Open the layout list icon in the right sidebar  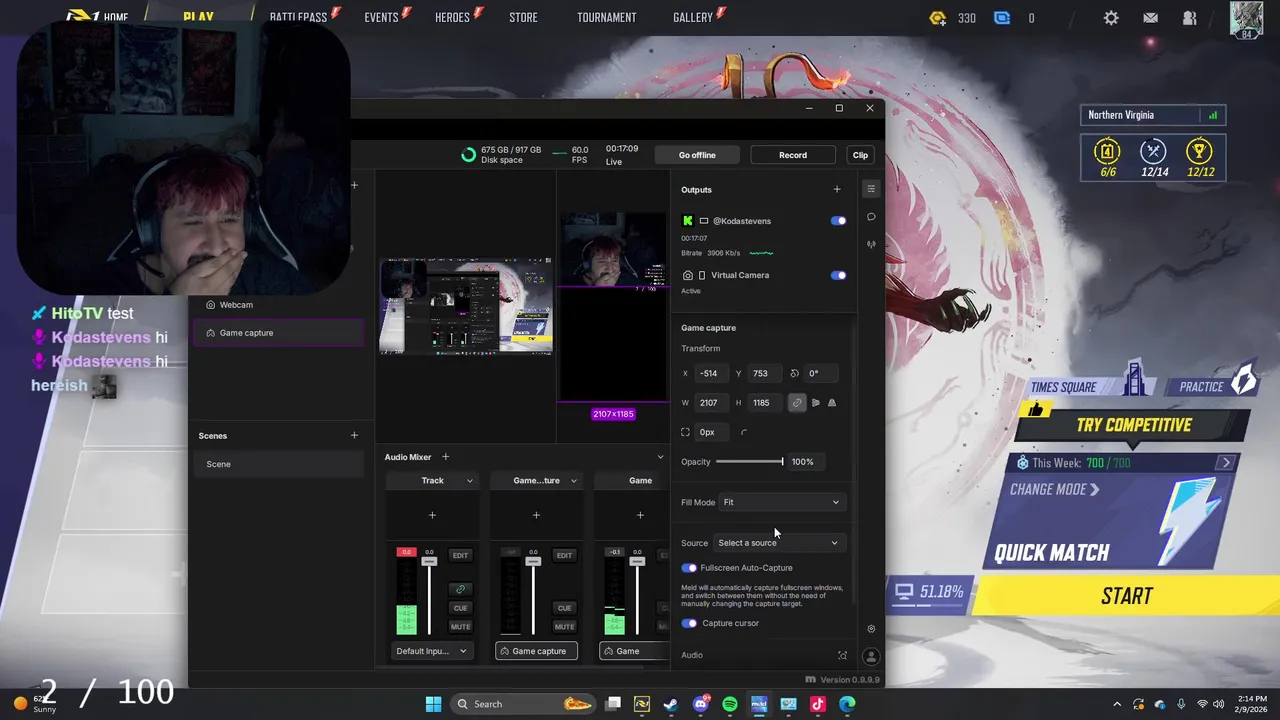point(871,189)
